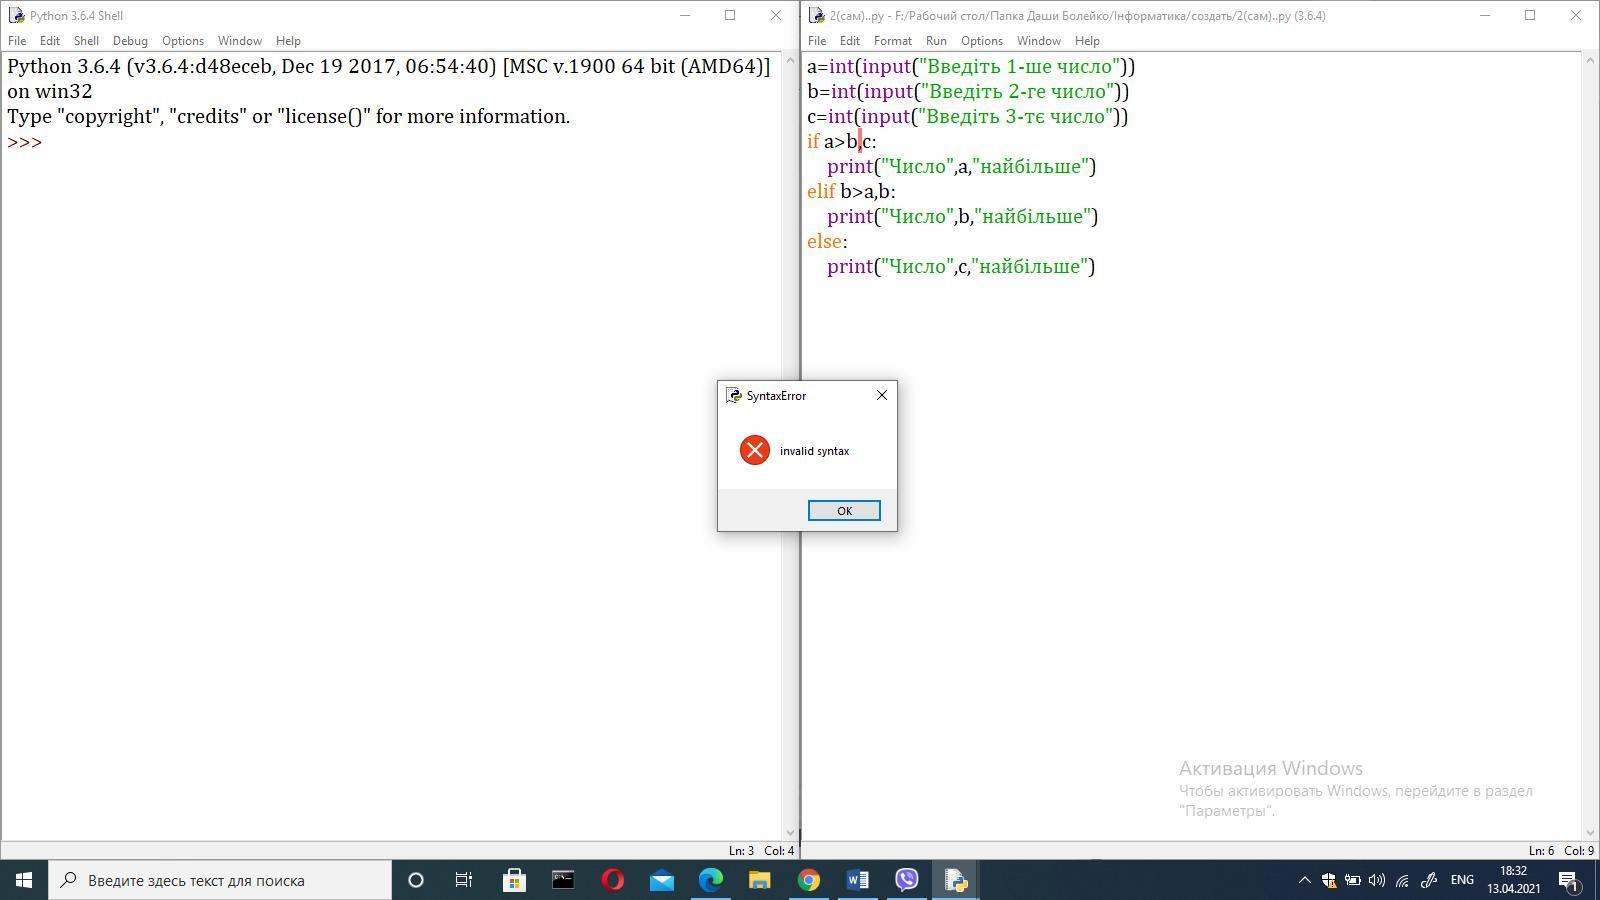Open File Explorer from taskbar
The width and height of the screenshot is (1600, 900).
click(x=759, y=880)
